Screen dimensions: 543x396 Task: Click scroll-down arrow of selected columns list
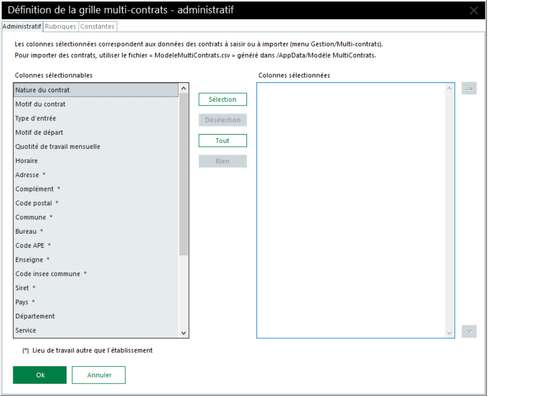449,333
